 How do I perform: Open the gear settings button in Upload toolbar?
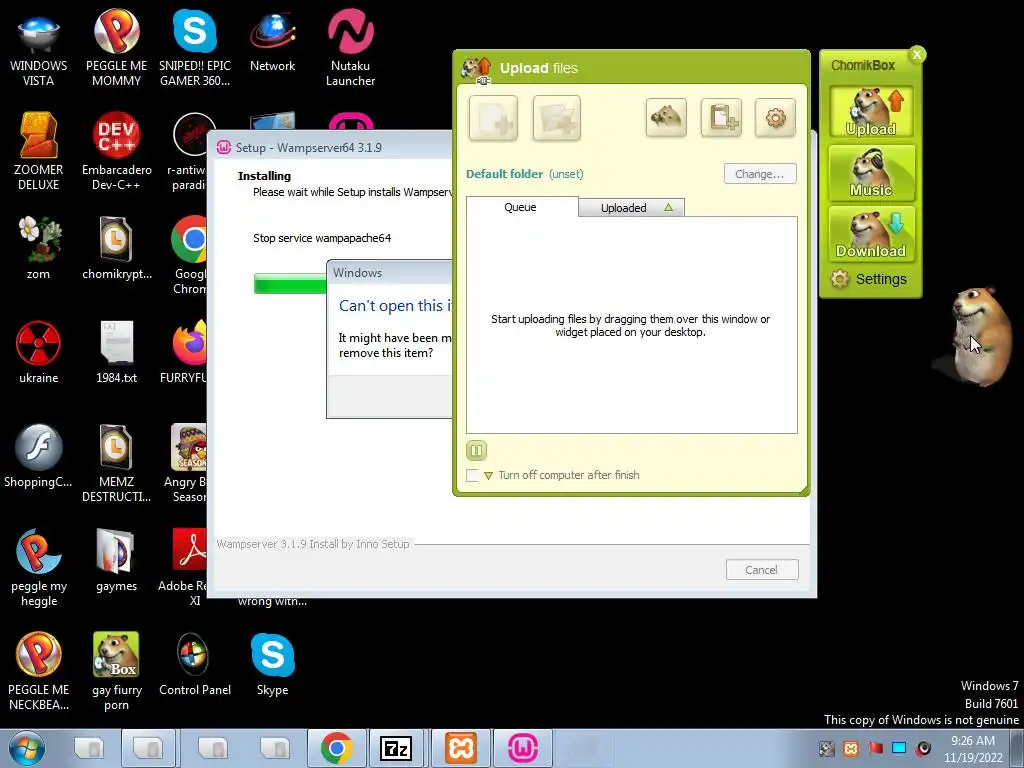775,118
